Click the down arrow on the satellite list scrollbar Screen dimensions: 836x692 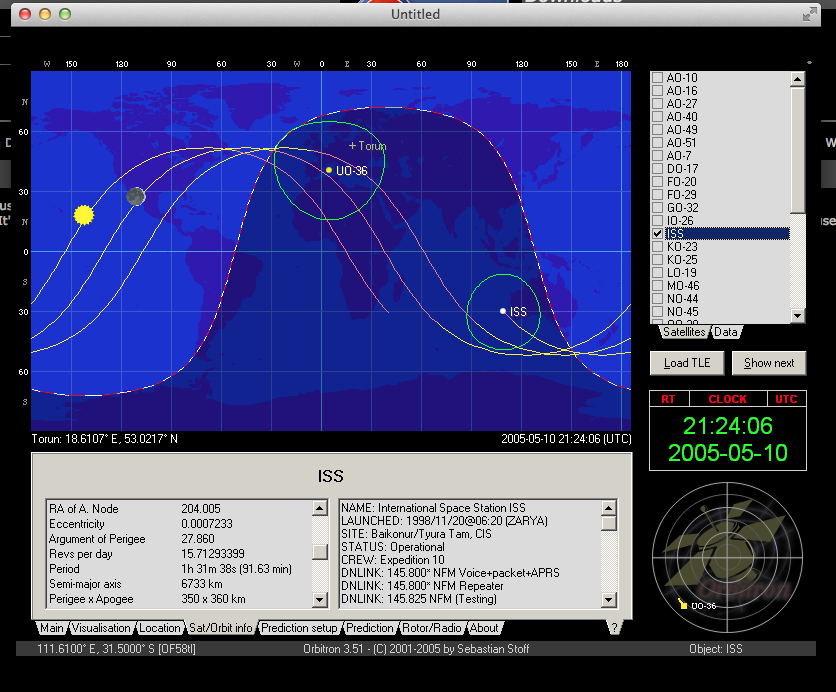pyautogui.click(x=797, y=317)
